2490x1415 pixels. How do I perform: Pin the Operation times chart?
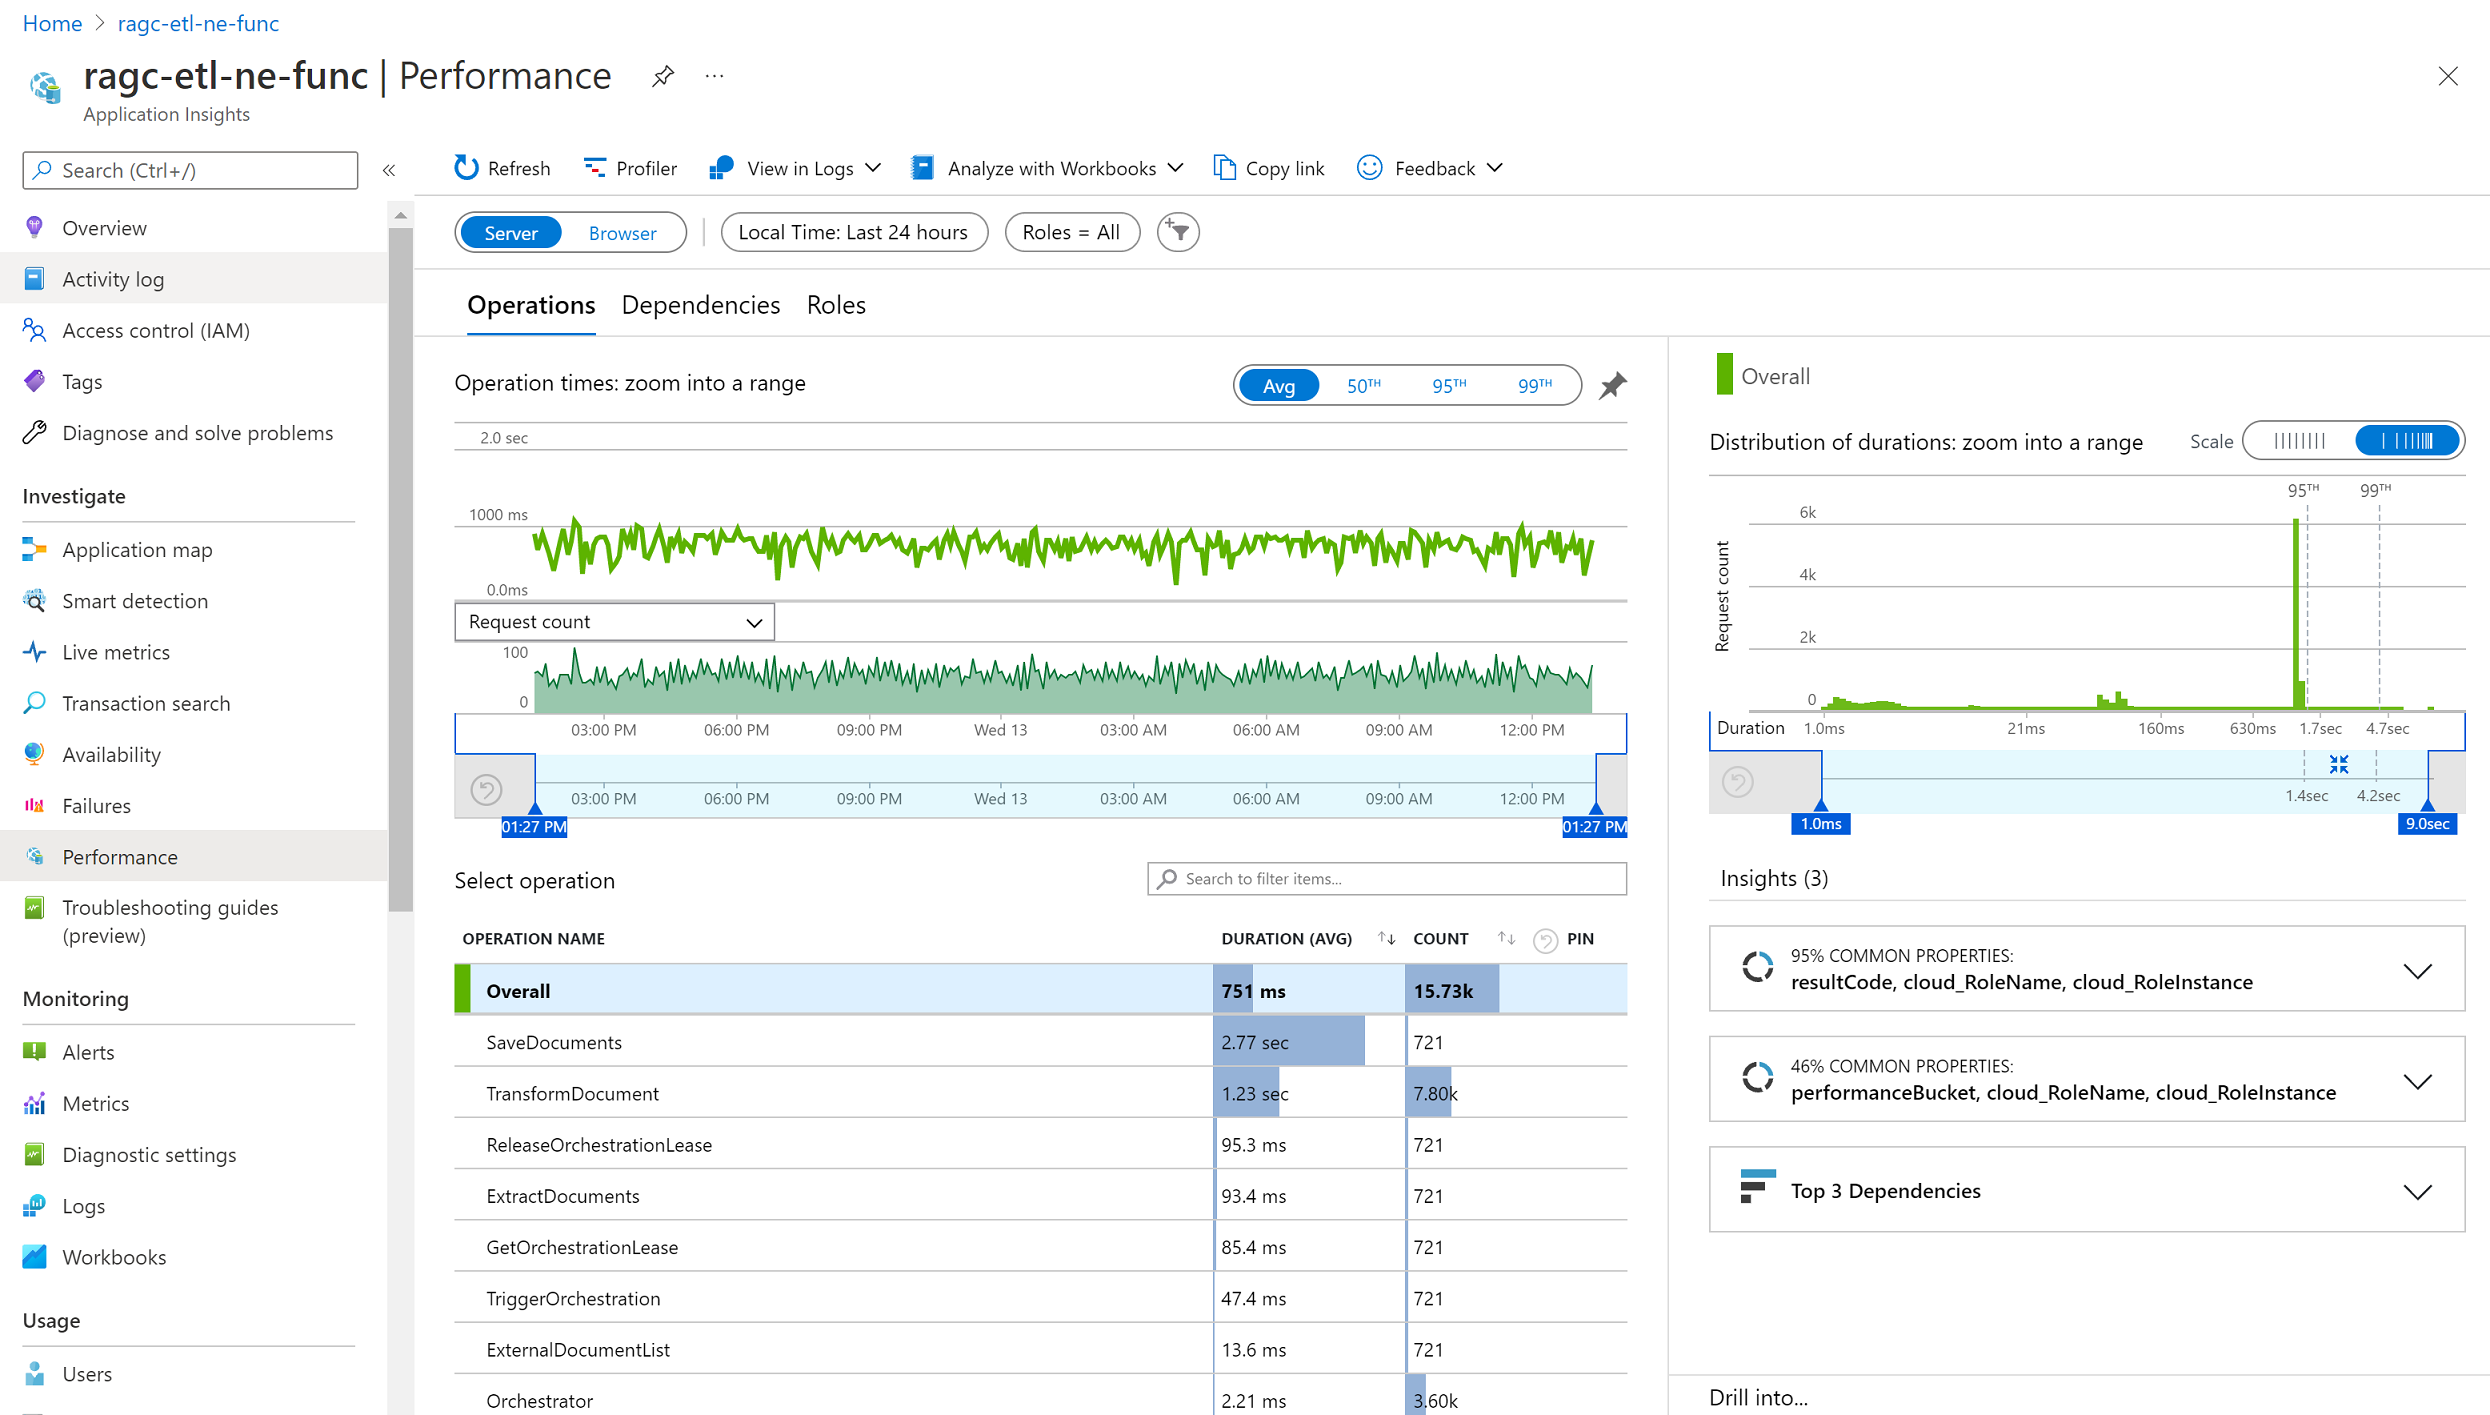[1612, 386]
